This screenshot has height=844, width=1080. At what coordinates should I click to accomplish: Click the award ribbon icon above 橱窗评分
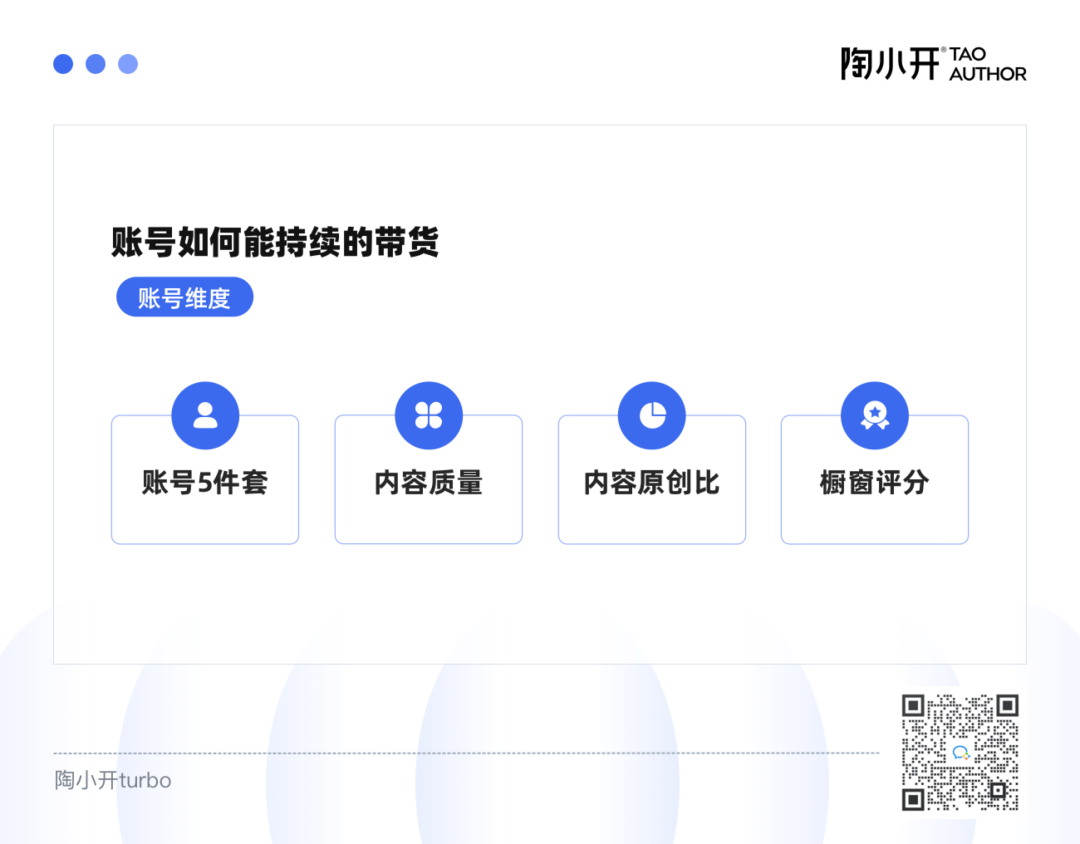pos(875,415)
